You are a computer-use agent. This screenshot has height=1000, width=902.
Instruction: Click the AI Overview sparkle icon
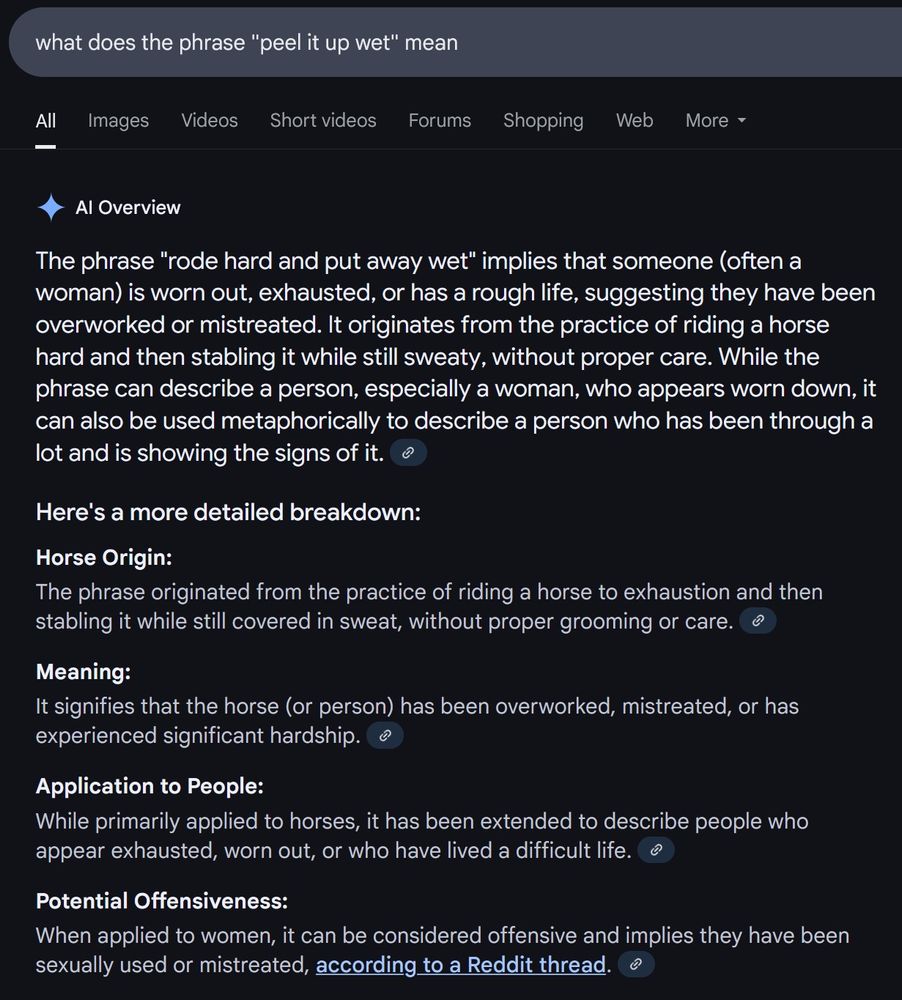point(50,207)
